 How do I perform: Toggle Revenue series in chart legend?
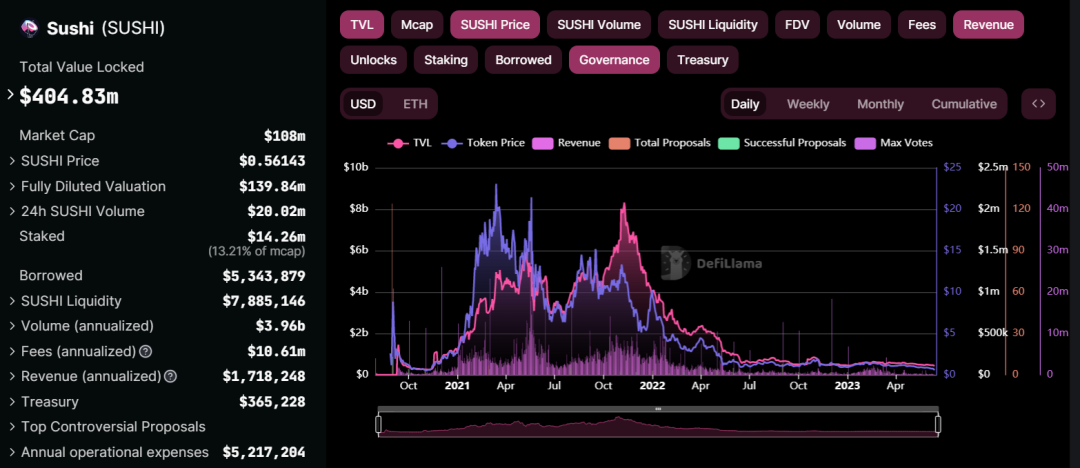(568, 143)
